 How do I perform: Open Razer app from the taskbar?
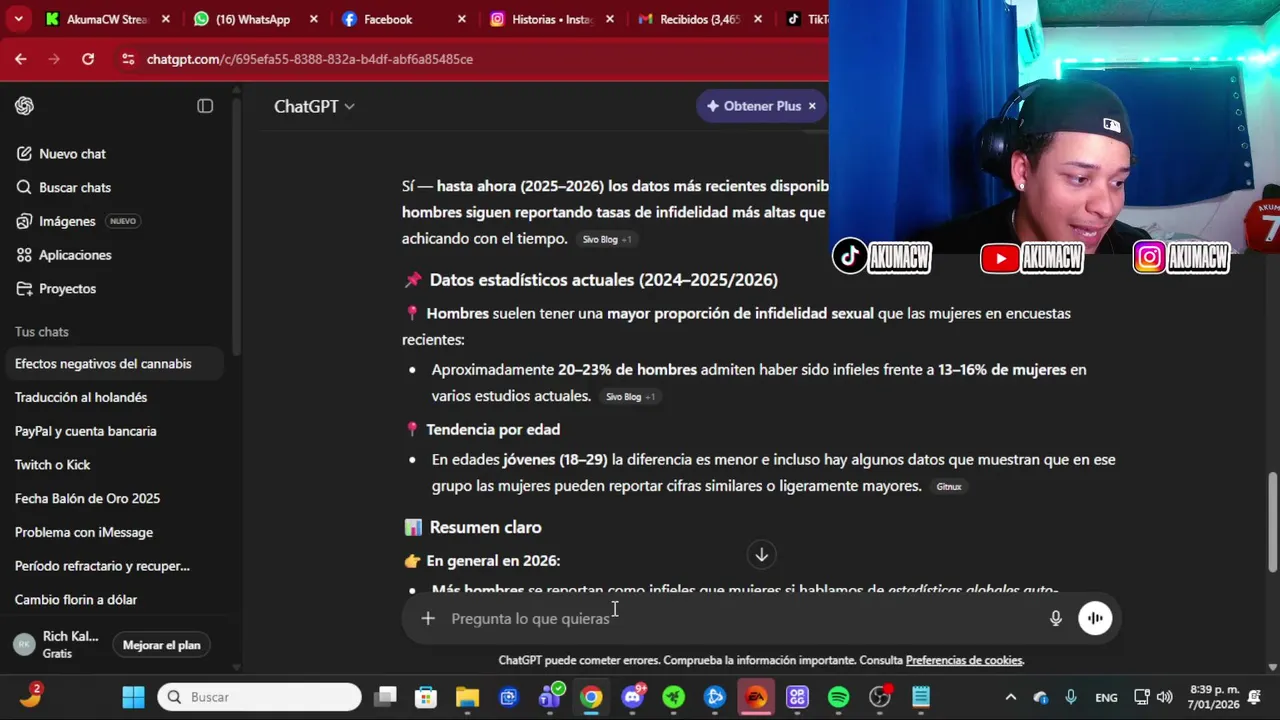coord(674,697)
